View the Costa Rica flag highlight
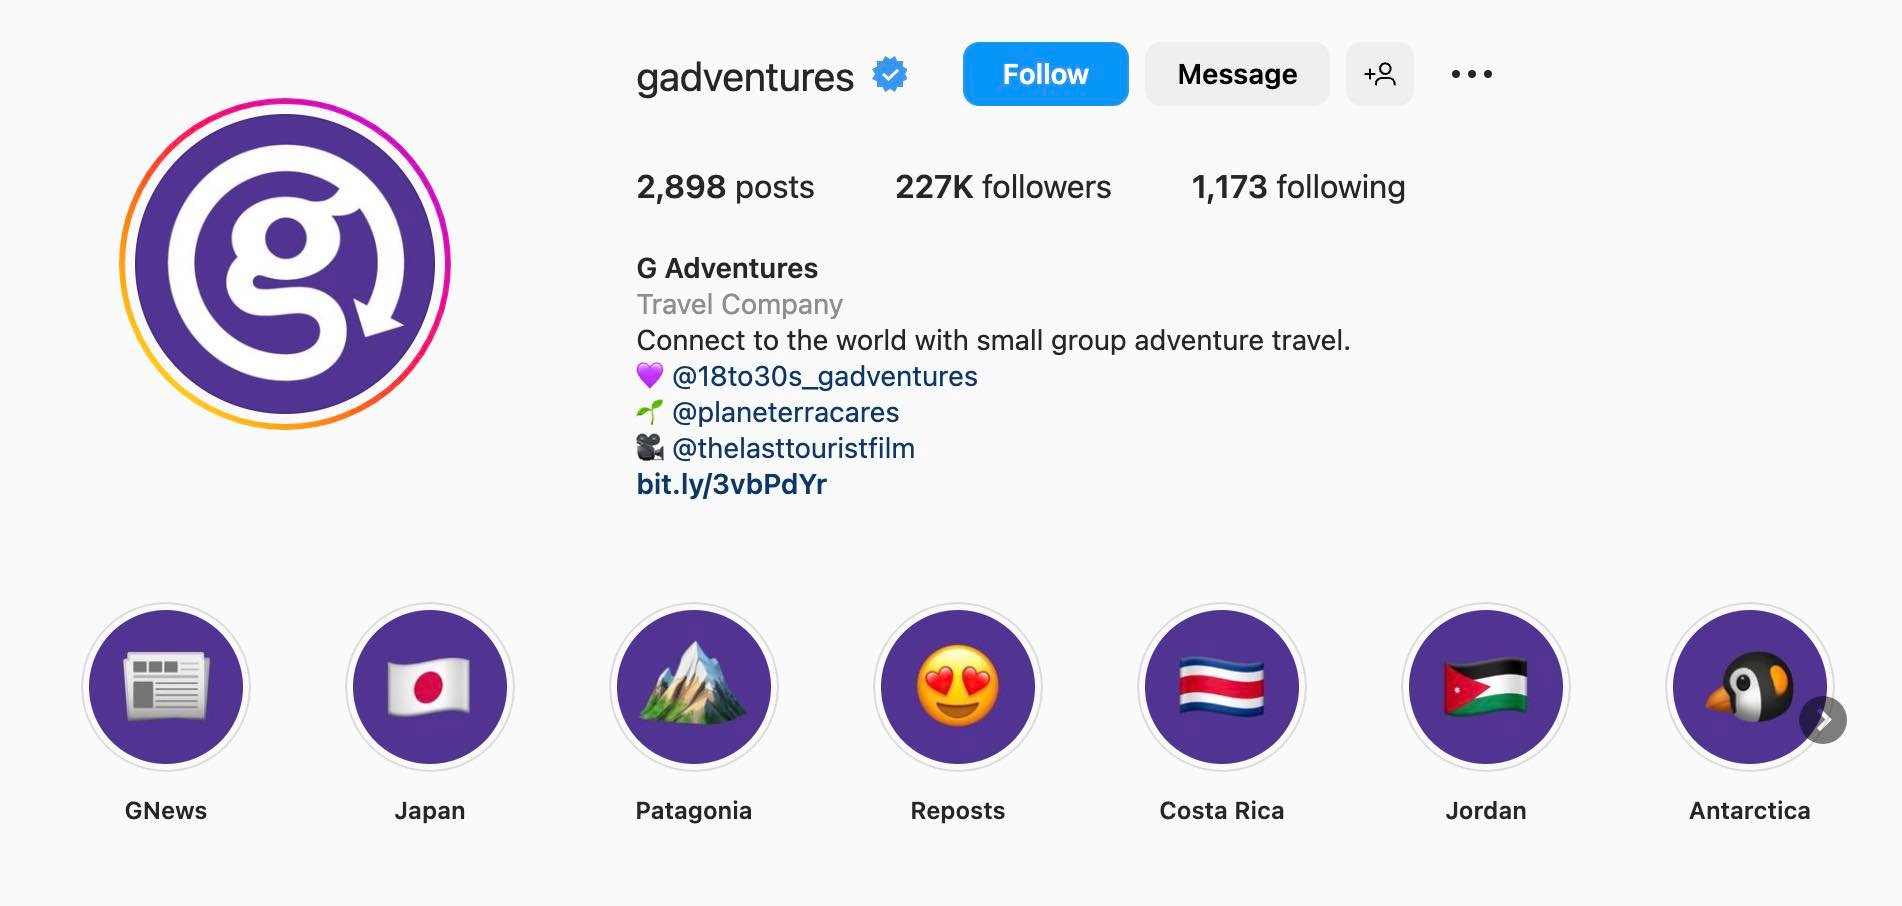This screenshot has width=1902, height=906. [x=1222, y=687]
